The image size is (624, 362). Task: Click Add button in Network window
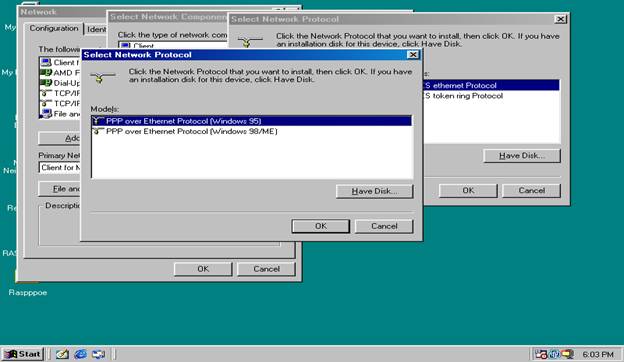[x=59, y=138]
